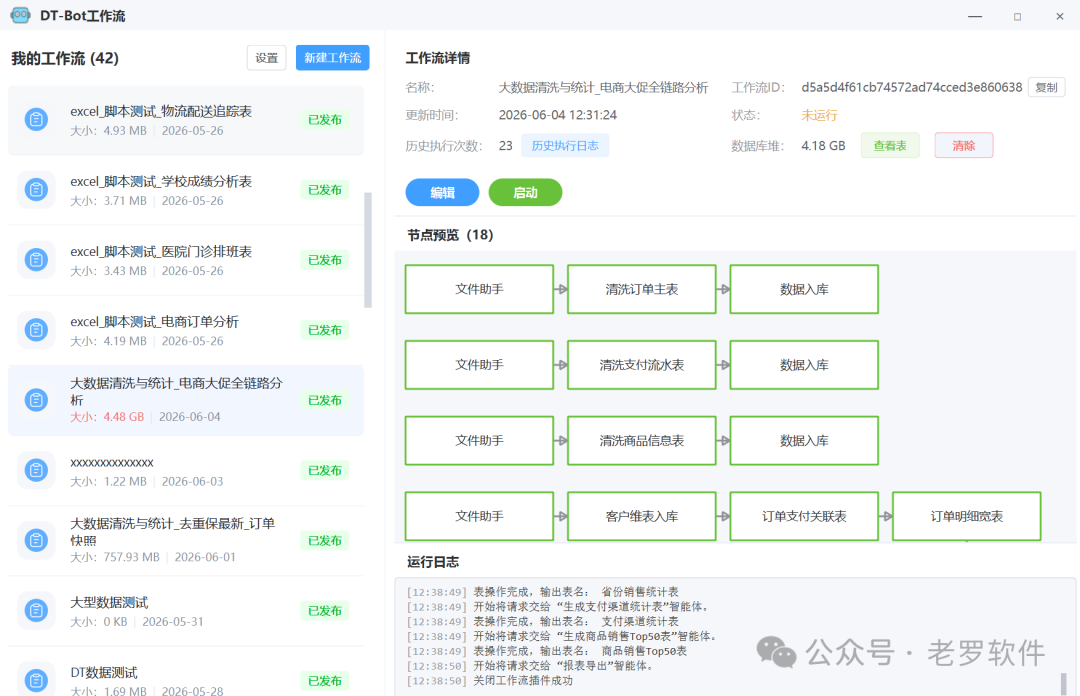The width and height of the screenshot is (1080, 696).
Task: Open 大型数据测试 workflow entry
Action: click(x=185, y=611)
